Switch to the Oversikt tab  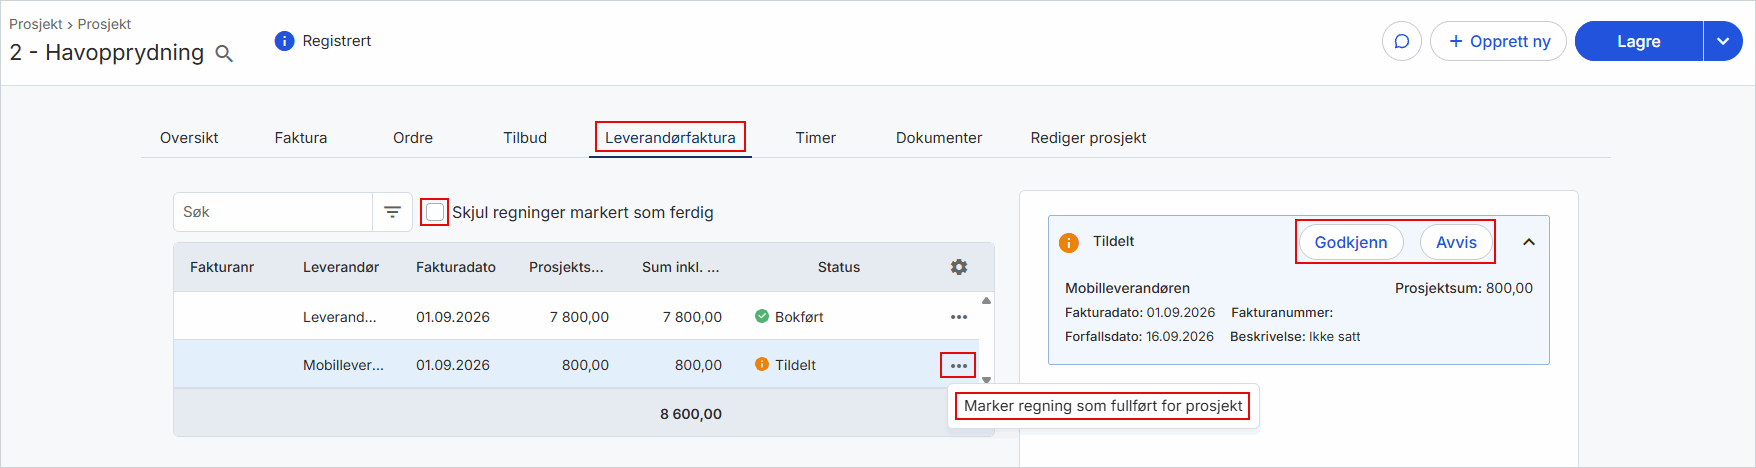point(189,138)
